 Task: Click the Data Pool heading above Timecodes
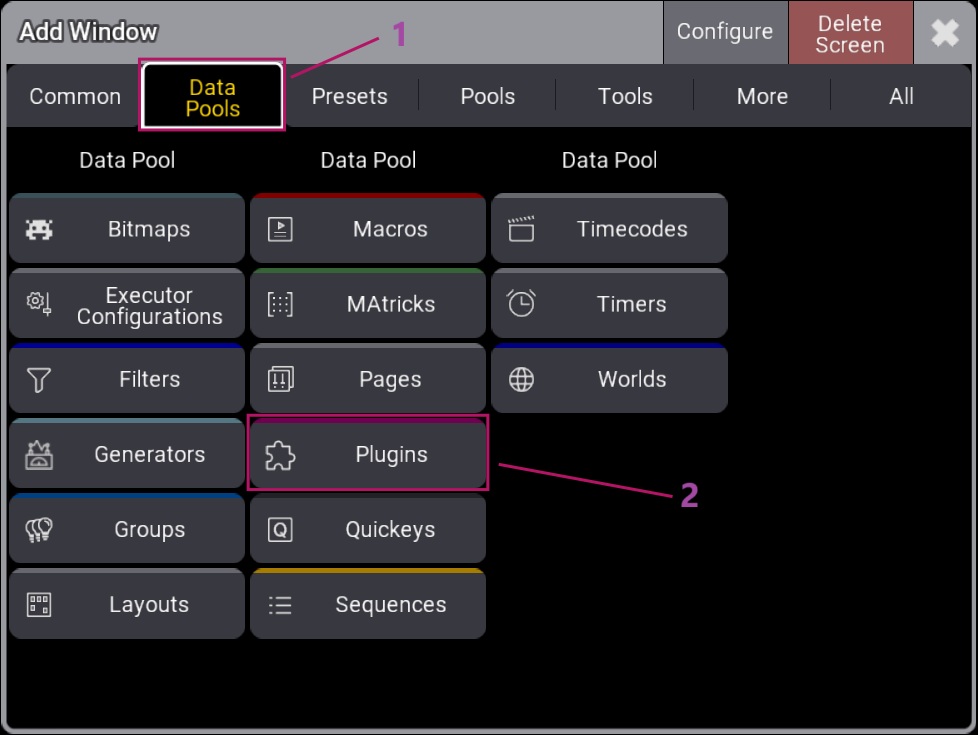(609, 160)
